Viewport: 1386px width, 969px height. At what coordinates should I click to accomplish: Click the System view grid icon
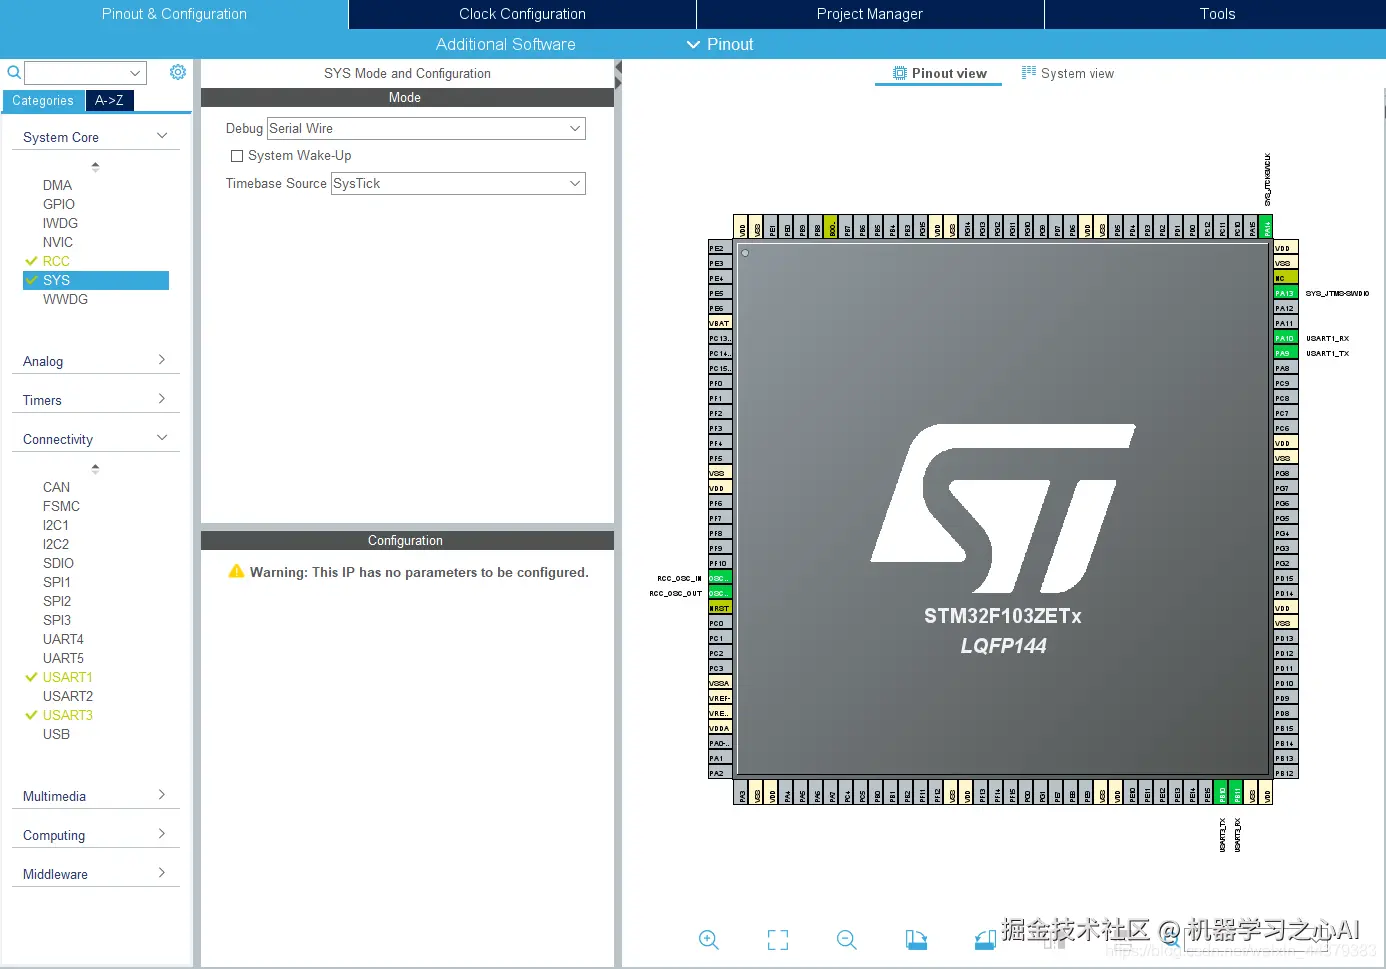tap(1028, 73)
